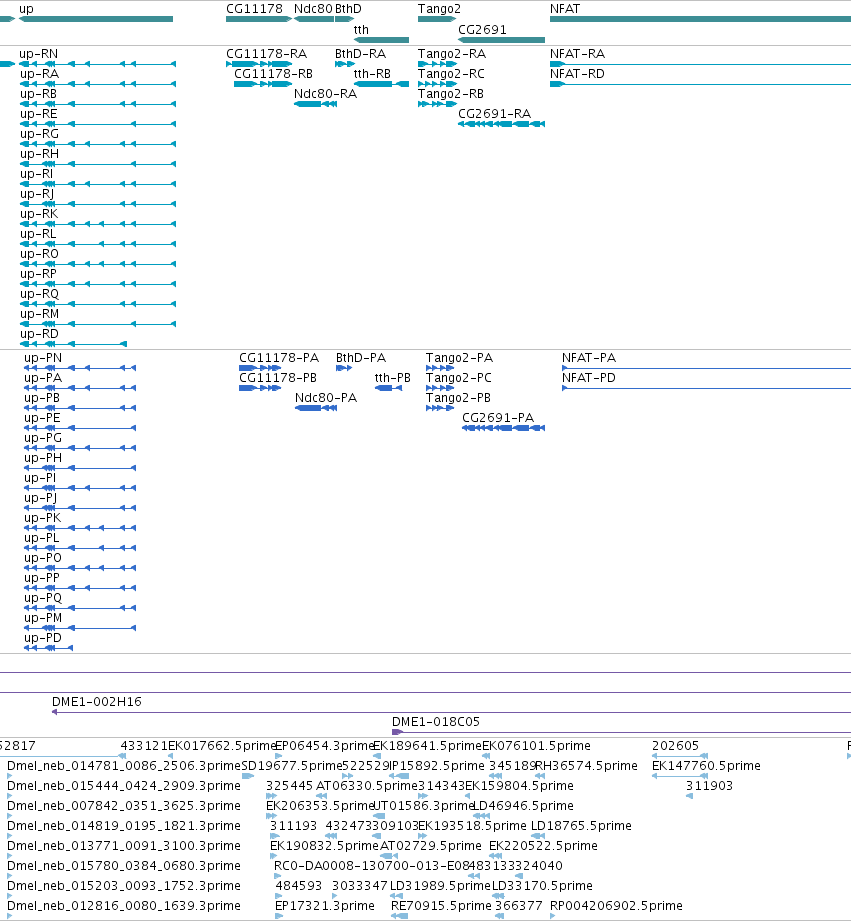The height and width of the screenshot is (921, 851).
Task: Choose protein Tango2-PB
Action: (440, 408)
